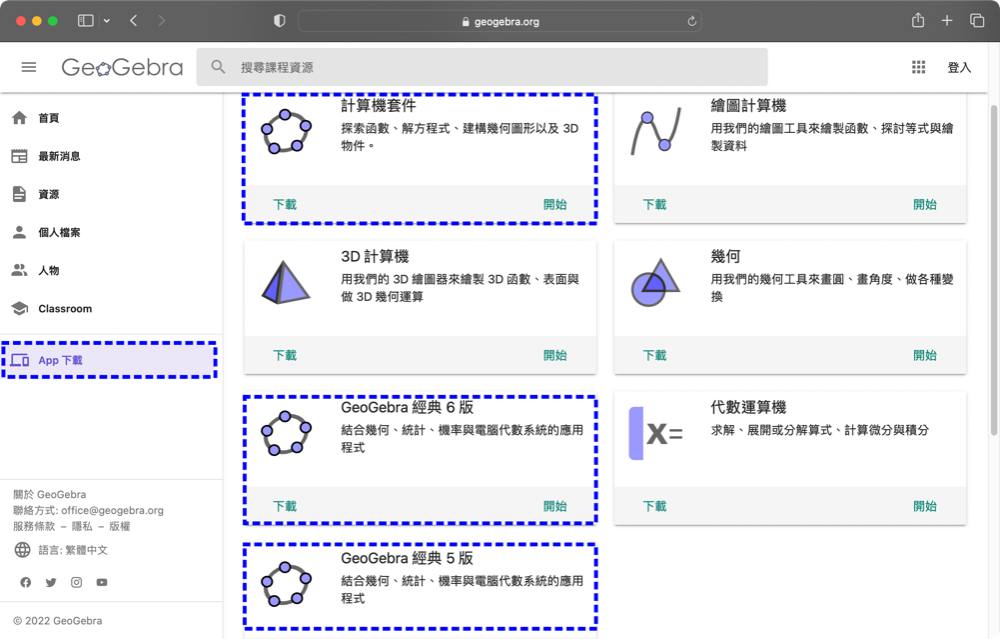
Task: Click 開始 for 幾何
Action: (x=925, y=355)
